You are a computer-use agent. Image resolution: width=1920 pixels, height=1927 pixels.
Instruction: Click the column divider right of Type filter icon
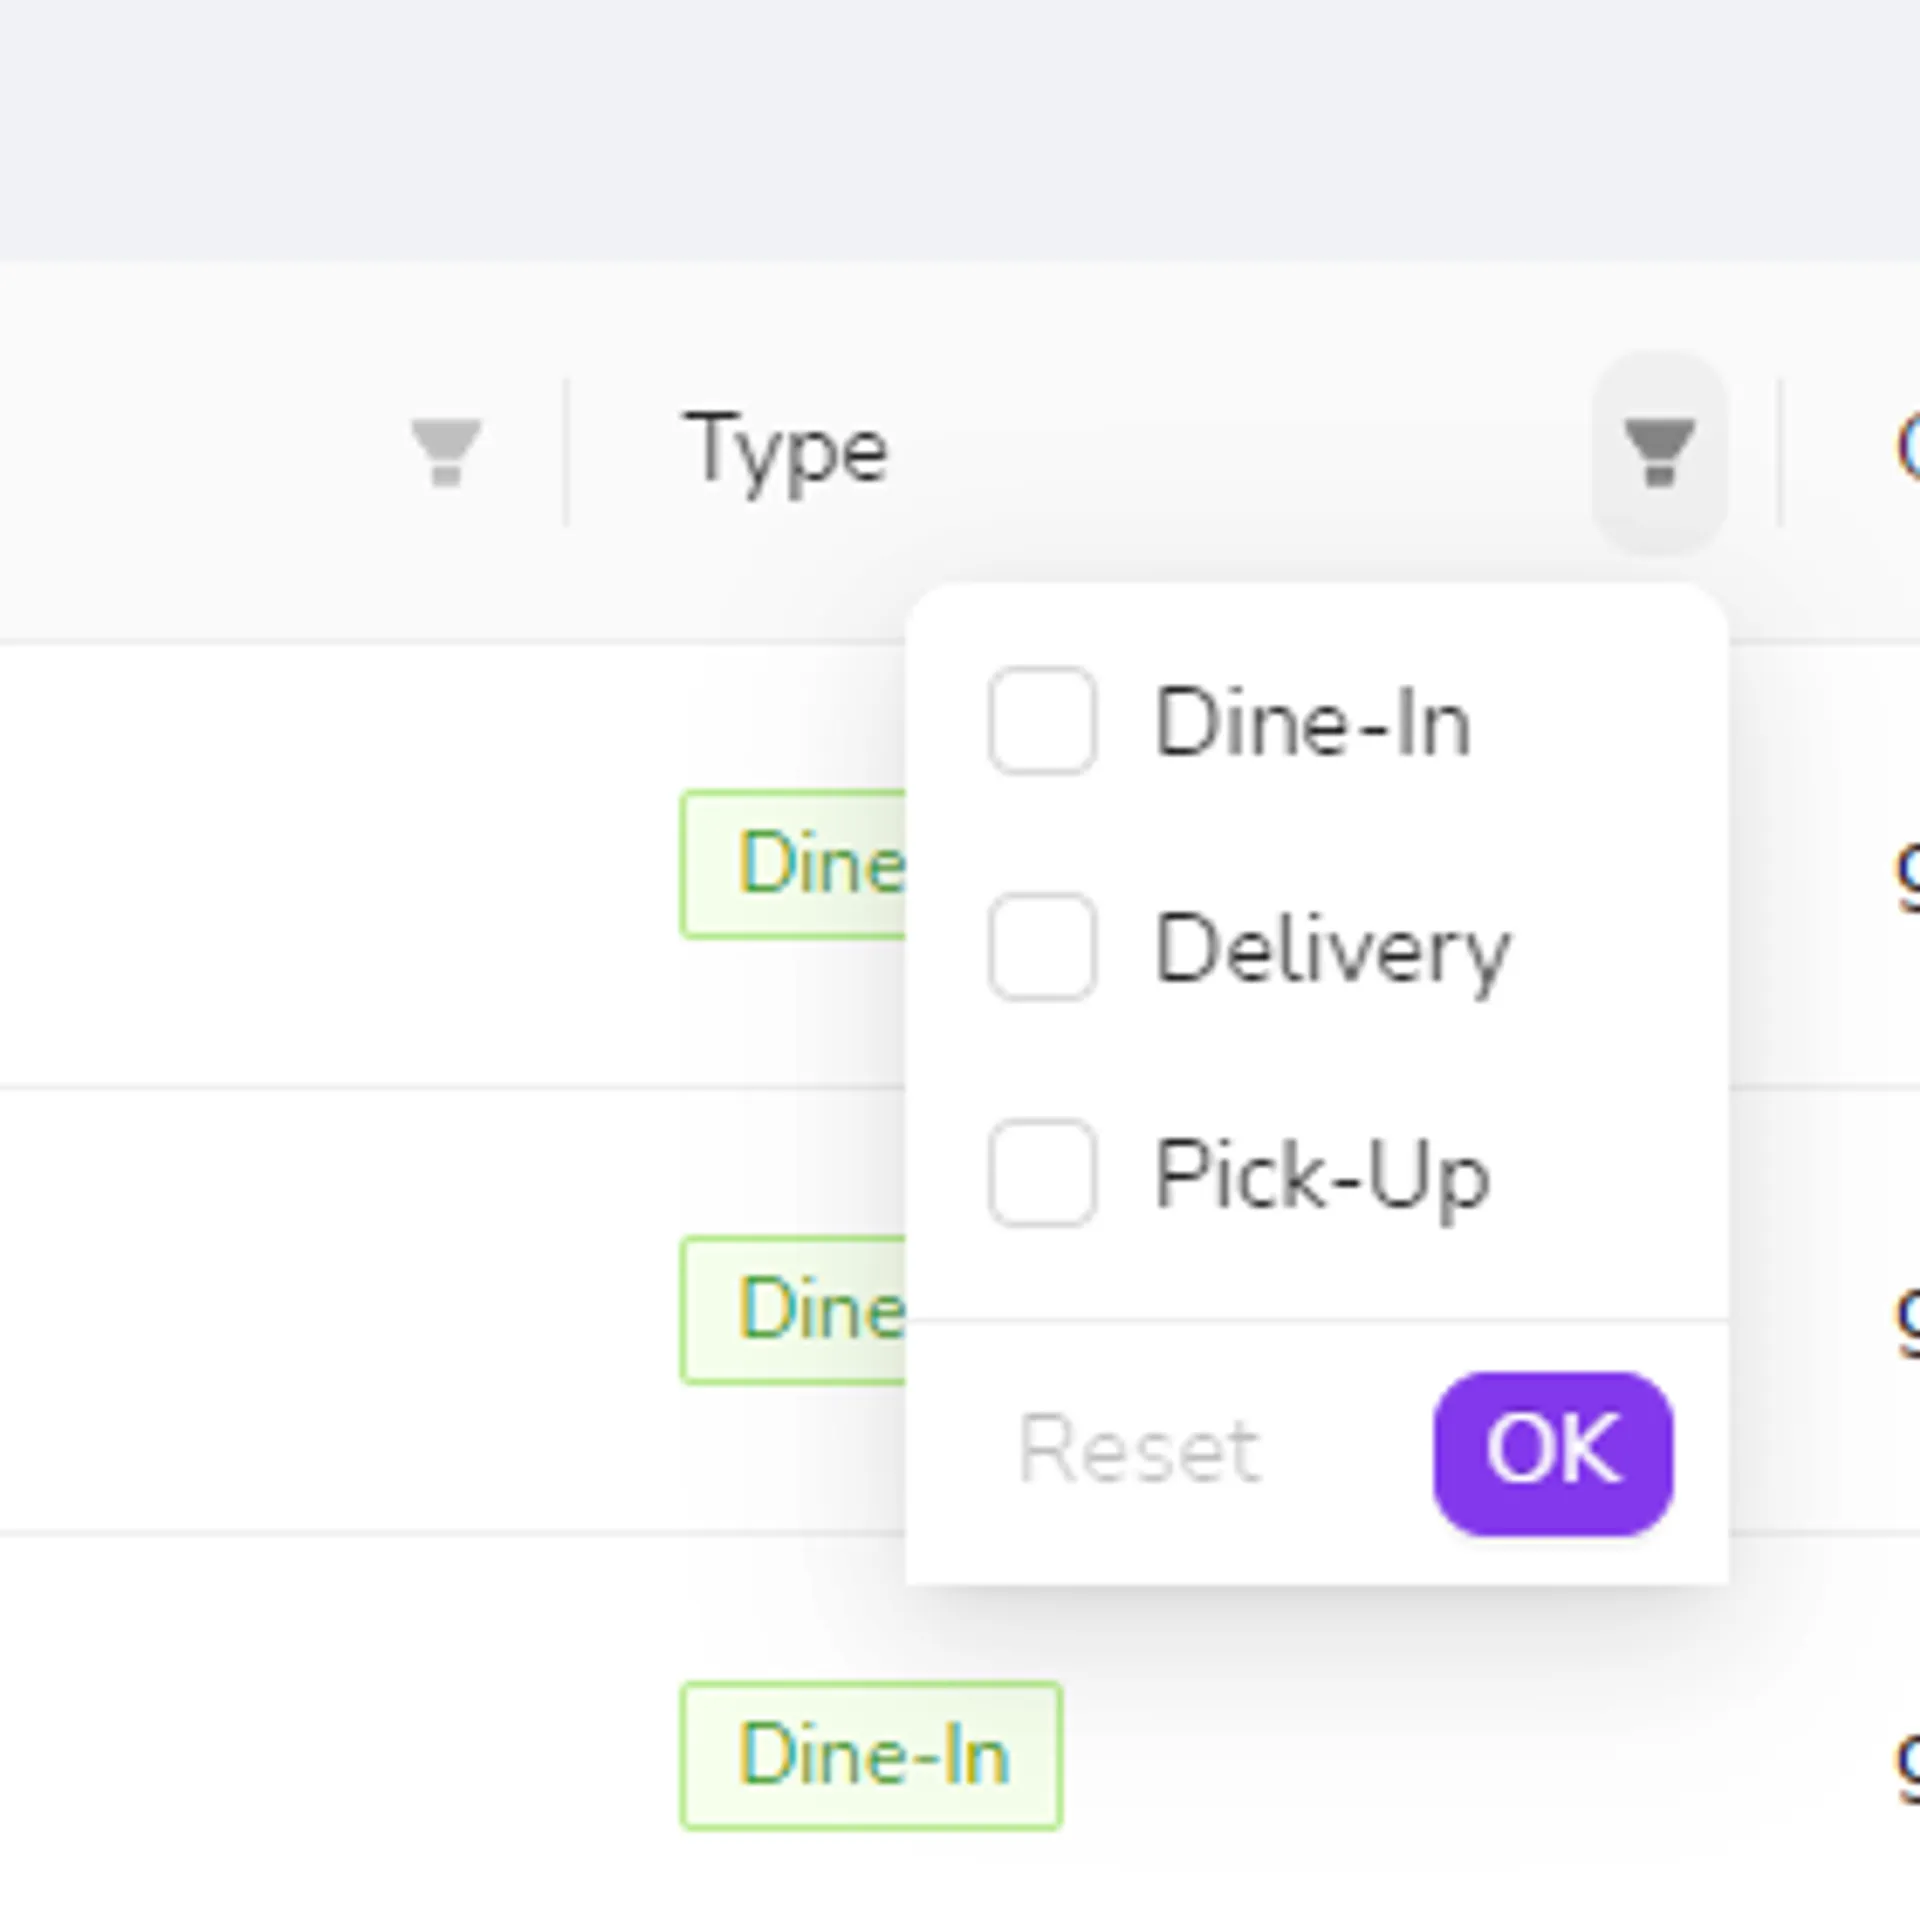[1780, 452]
